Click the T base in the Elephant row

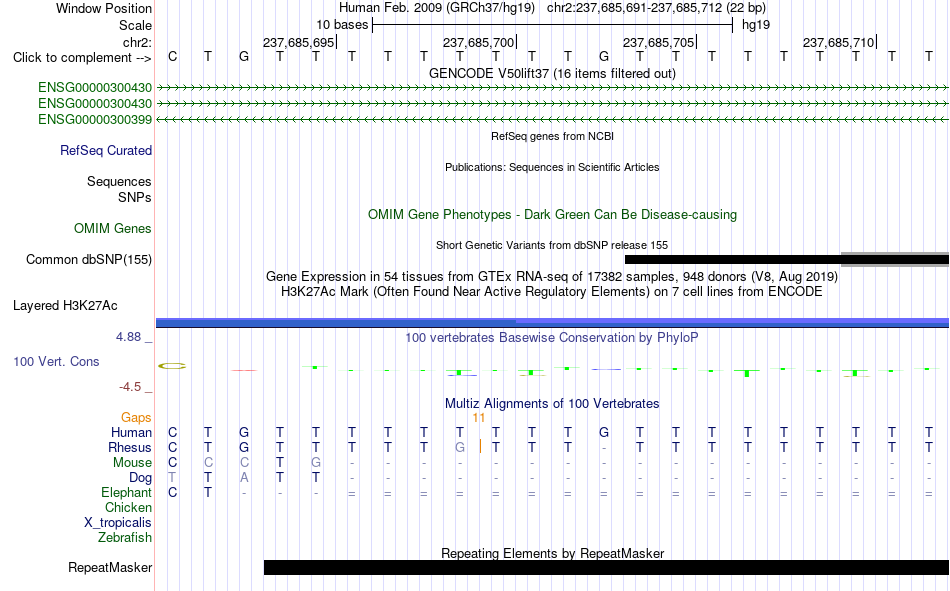pos(208,492)
